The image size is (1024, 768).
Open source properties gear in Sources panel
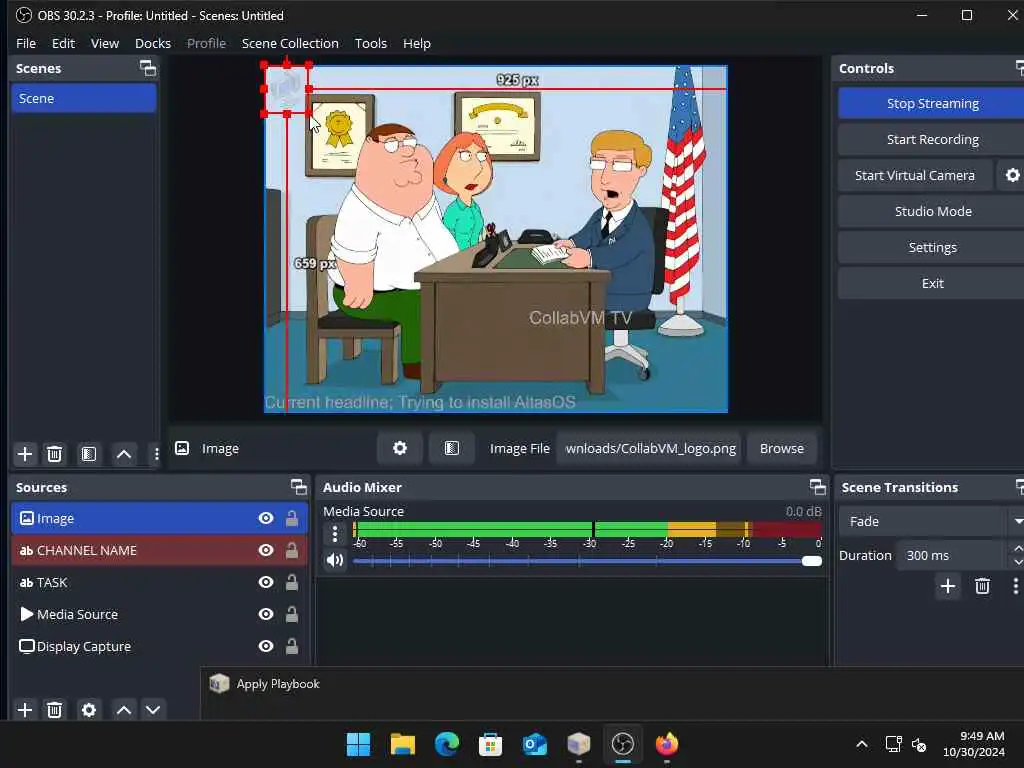[x=89, y=710]
